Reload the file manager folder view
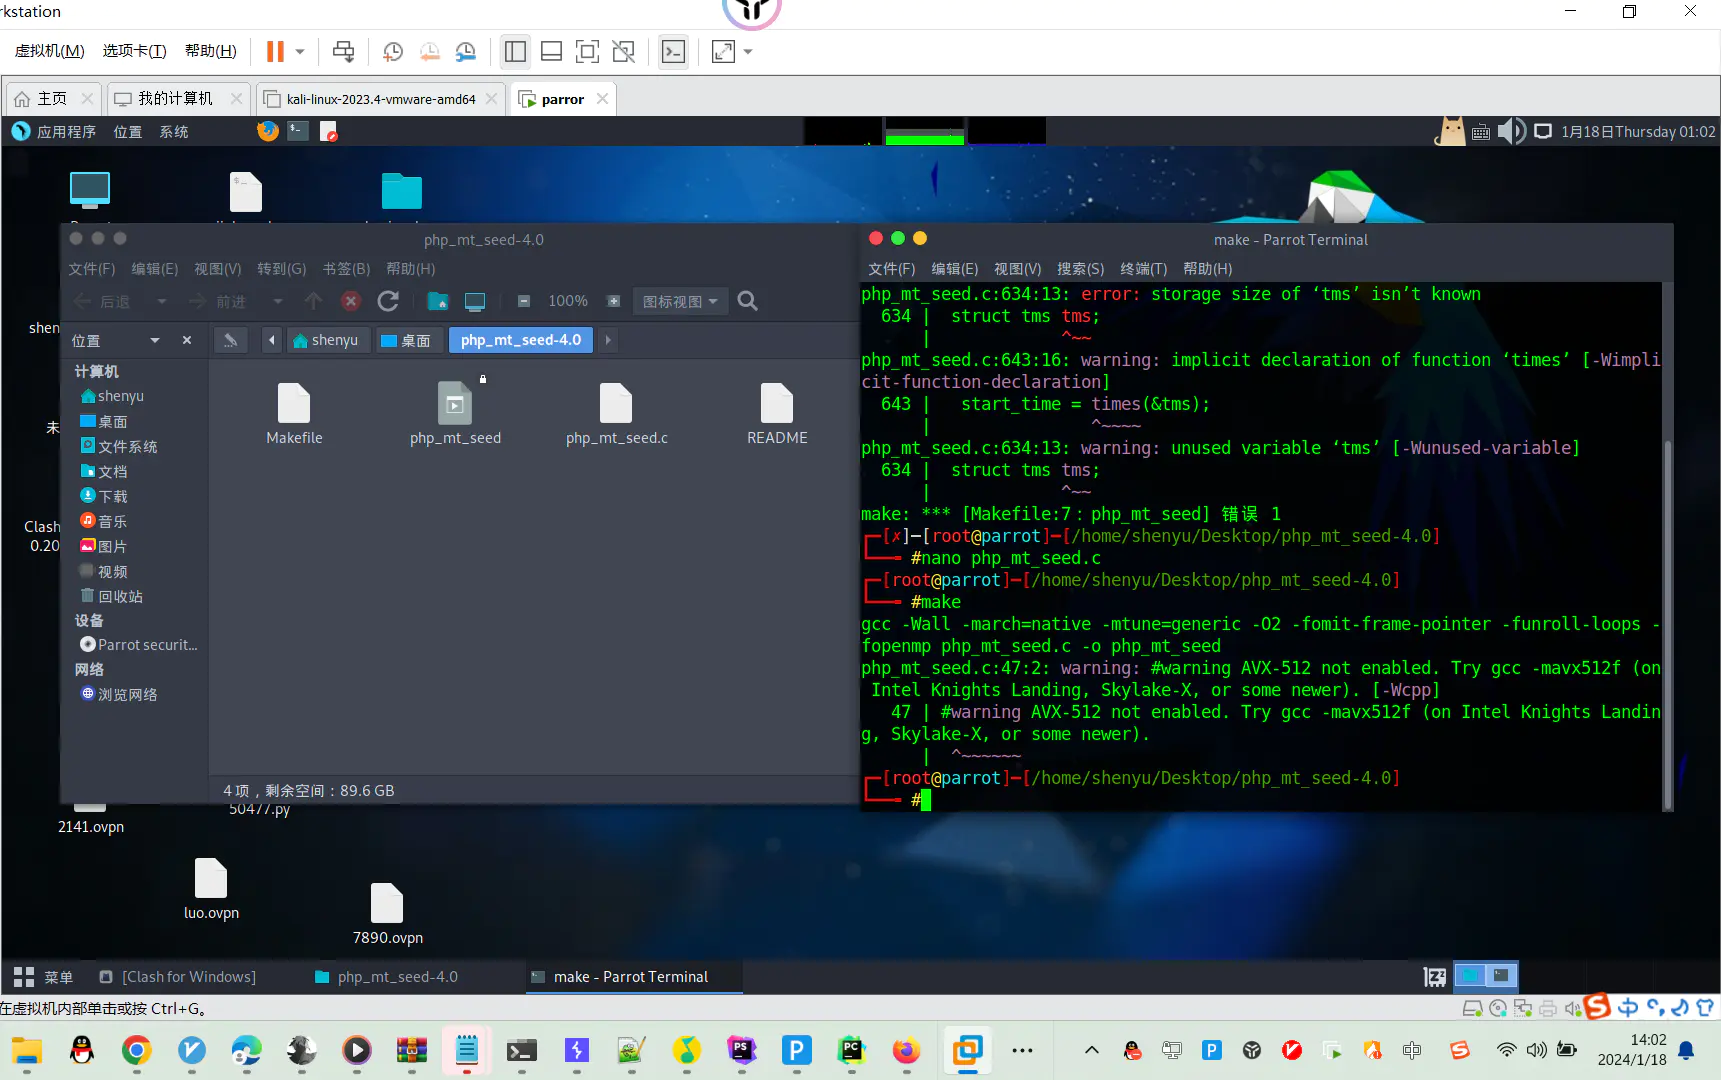Viewport: 1721px width, 1080px height. click(x=388, y=301)
